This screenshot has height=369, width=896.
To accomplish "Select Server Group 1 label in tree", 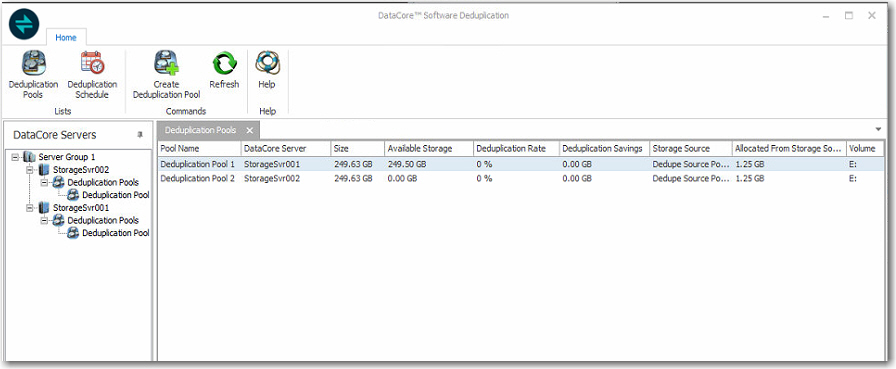I will tap(67, 157).
